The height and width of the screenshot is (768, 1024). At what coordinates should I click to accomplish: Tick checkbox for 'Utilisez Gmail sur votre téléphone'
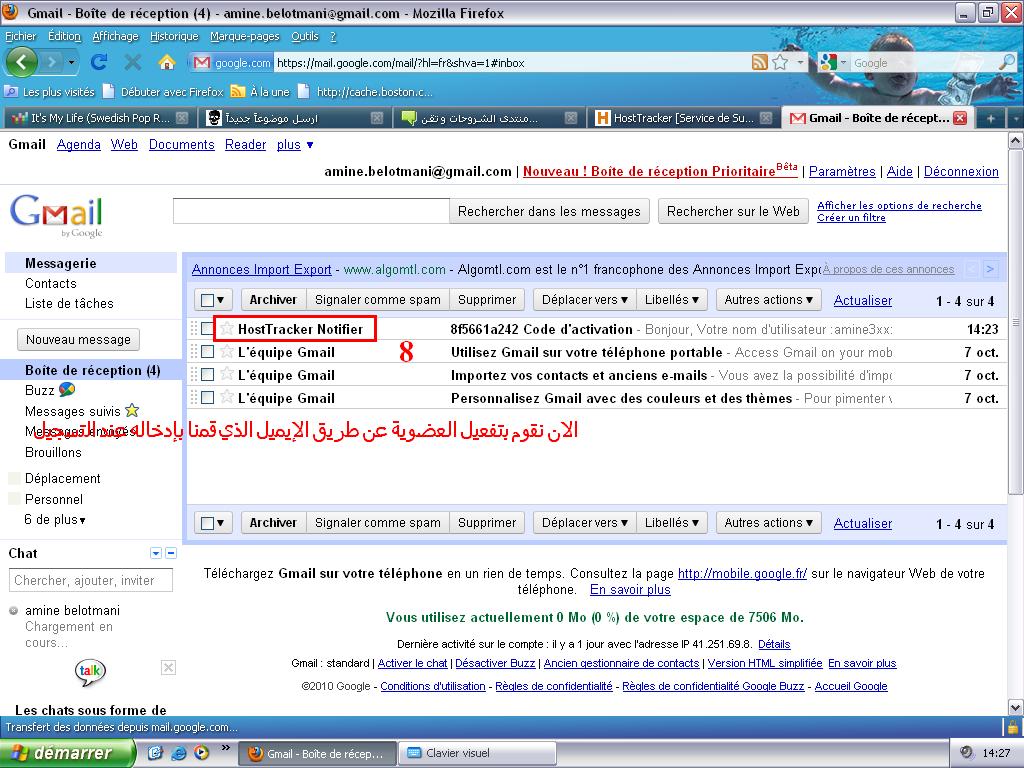(208, 352)
